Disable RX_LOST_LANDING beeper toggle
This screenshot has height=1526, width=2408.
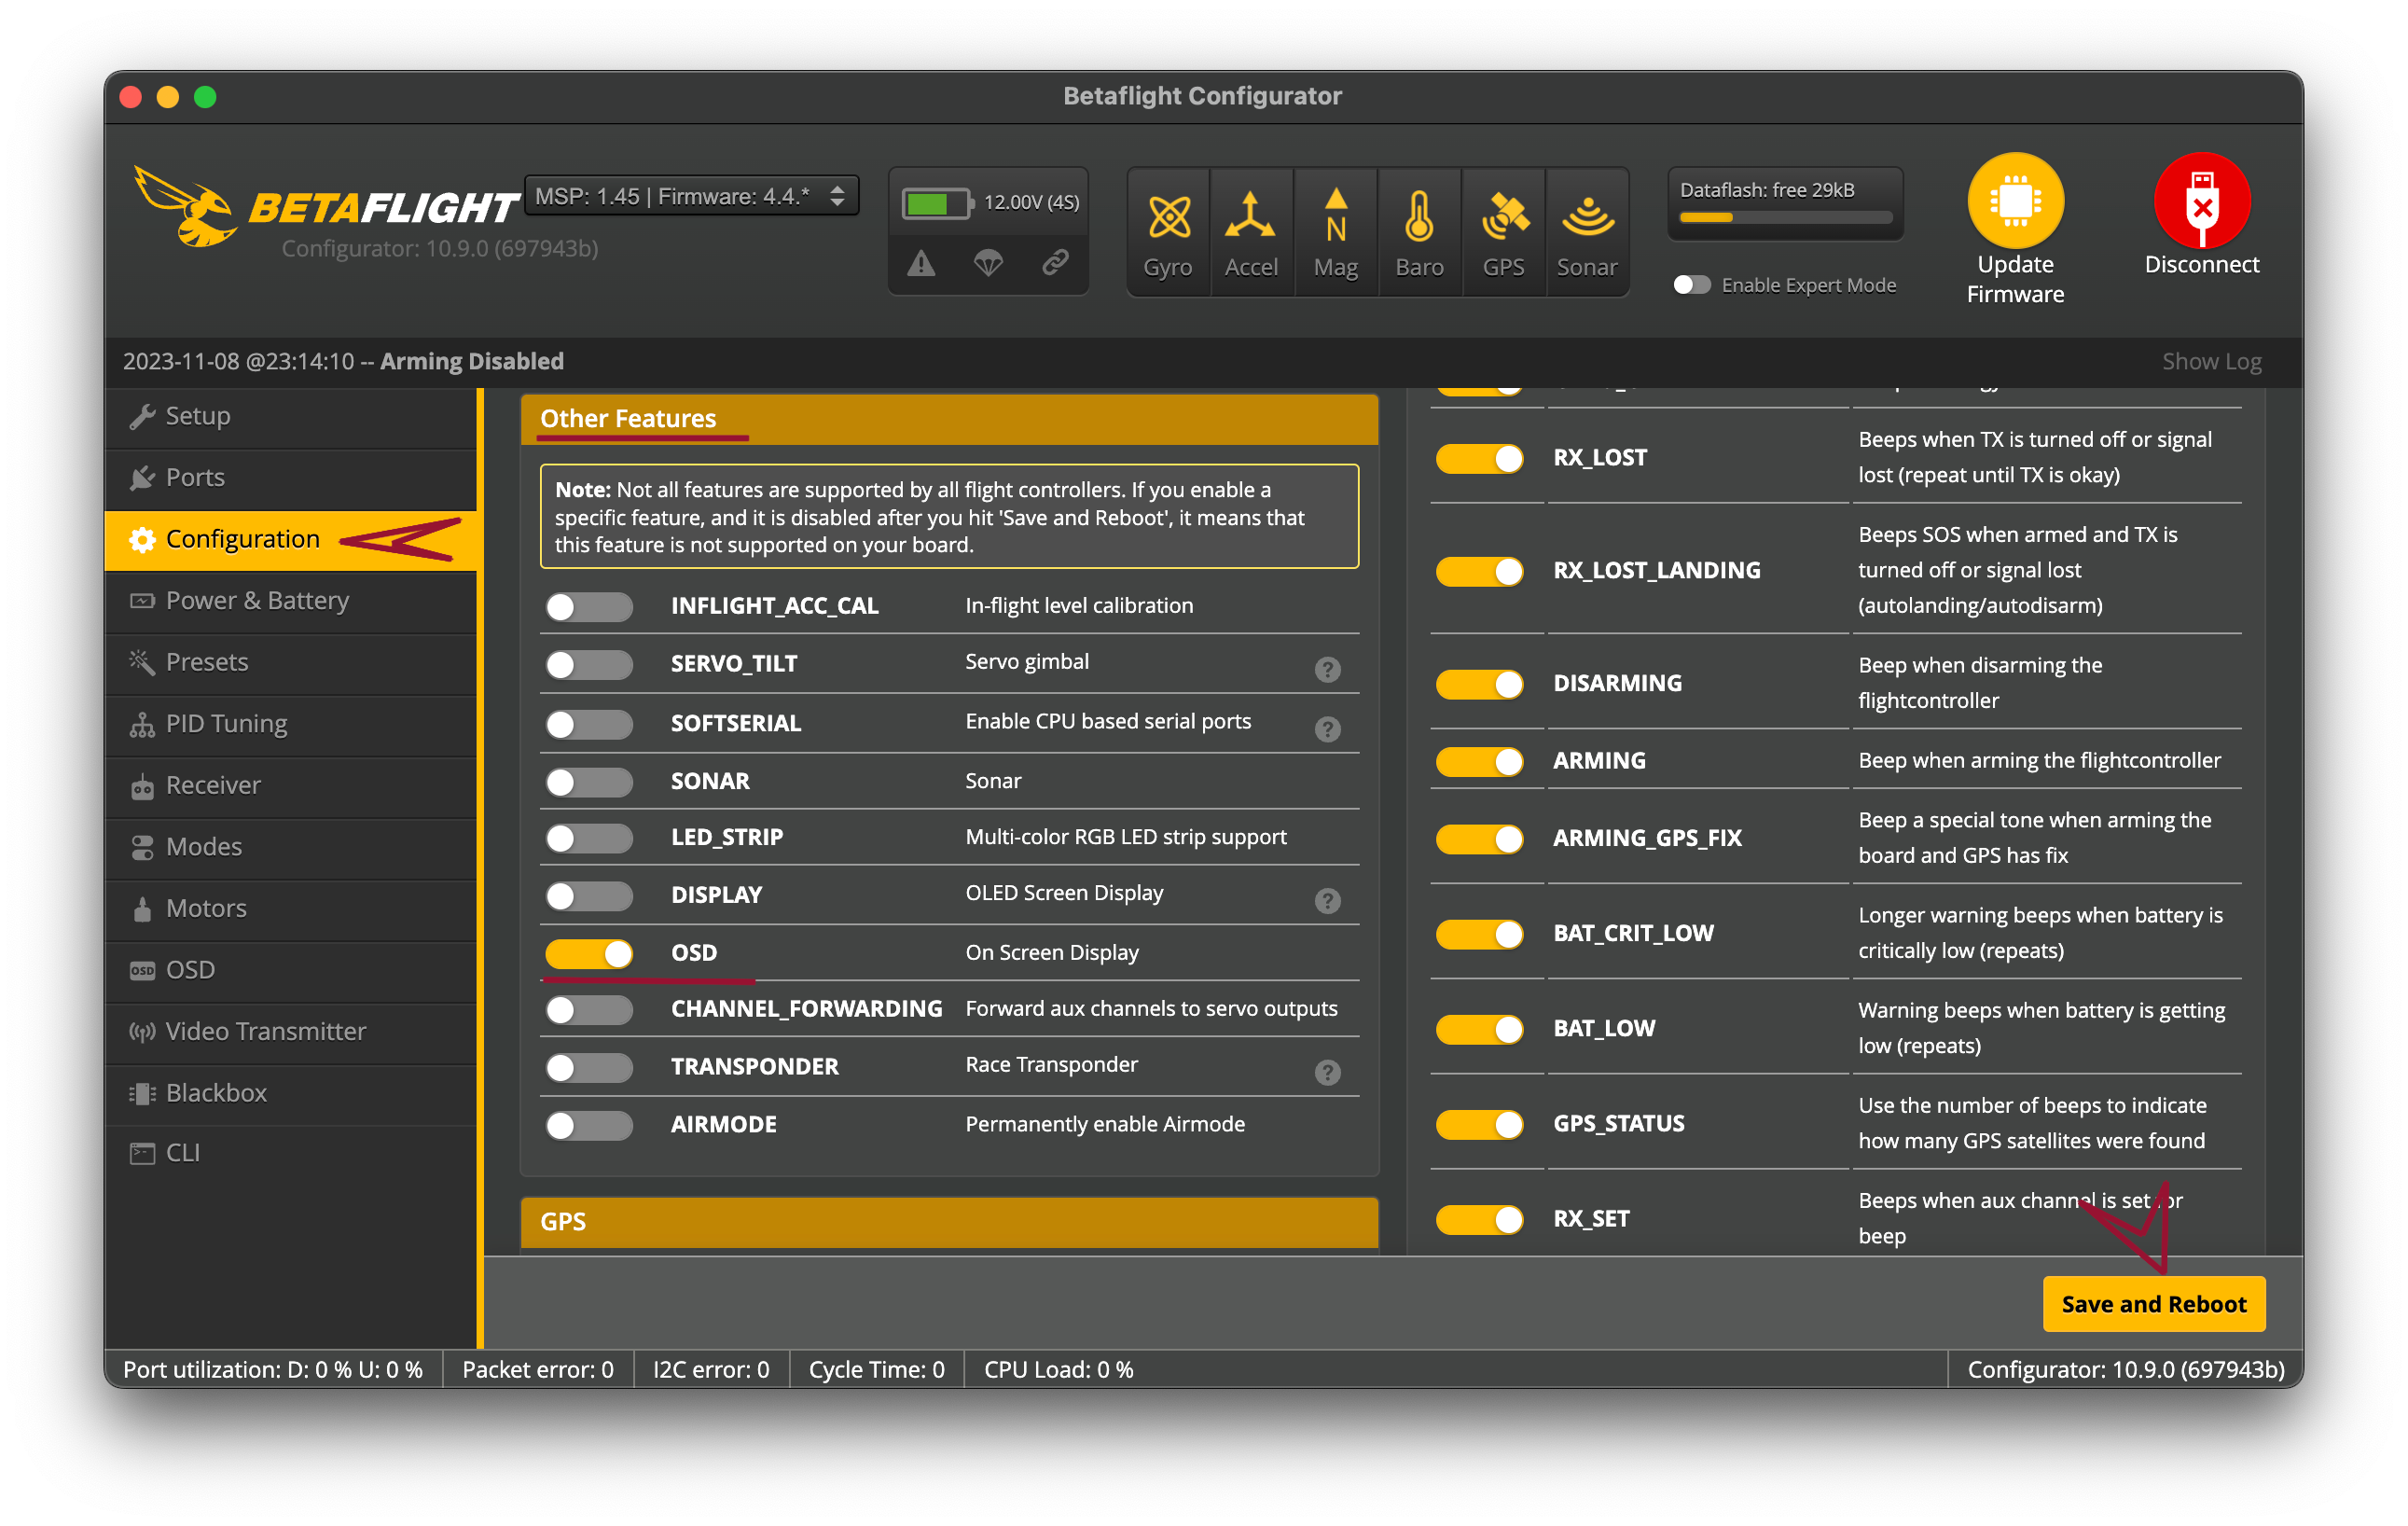(x=1480, y=571)
